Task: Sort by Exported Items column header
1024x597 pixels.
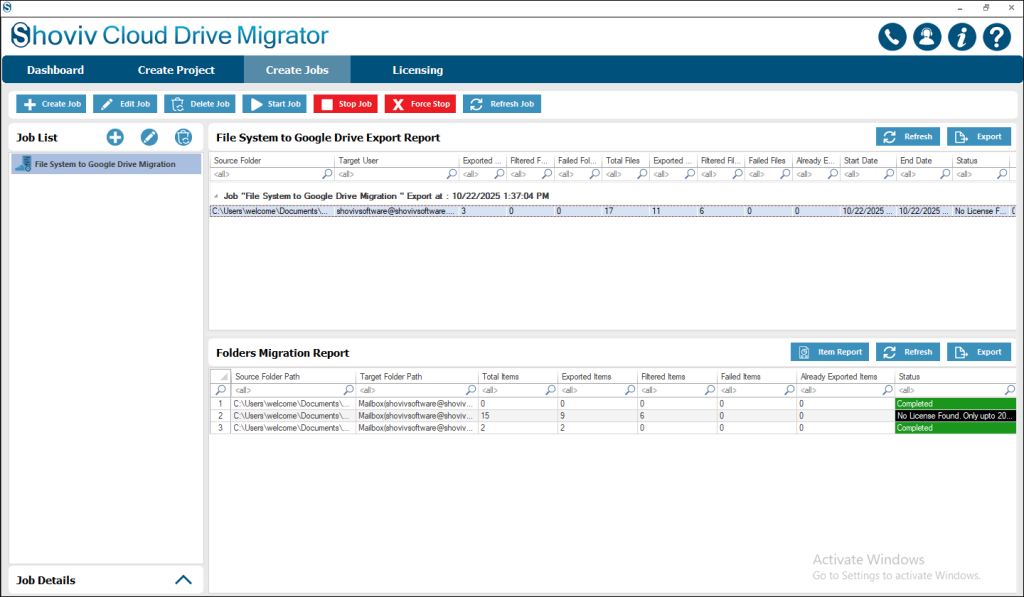Action: [598, 377]
